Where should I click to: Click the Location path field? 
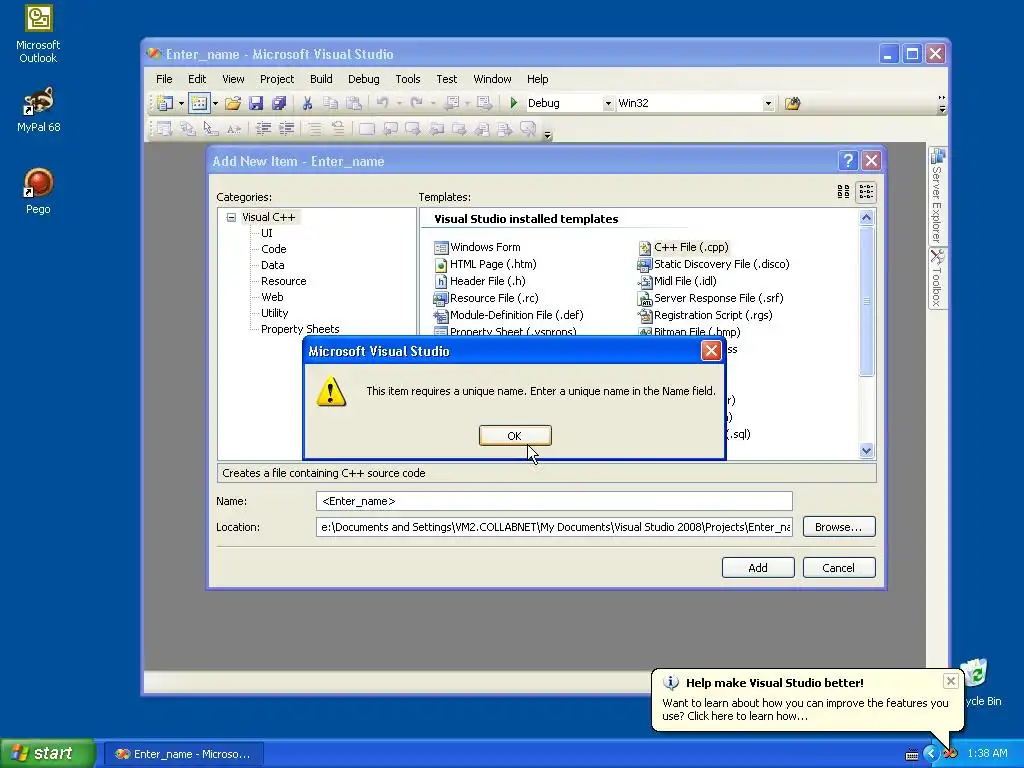point(554,527)
